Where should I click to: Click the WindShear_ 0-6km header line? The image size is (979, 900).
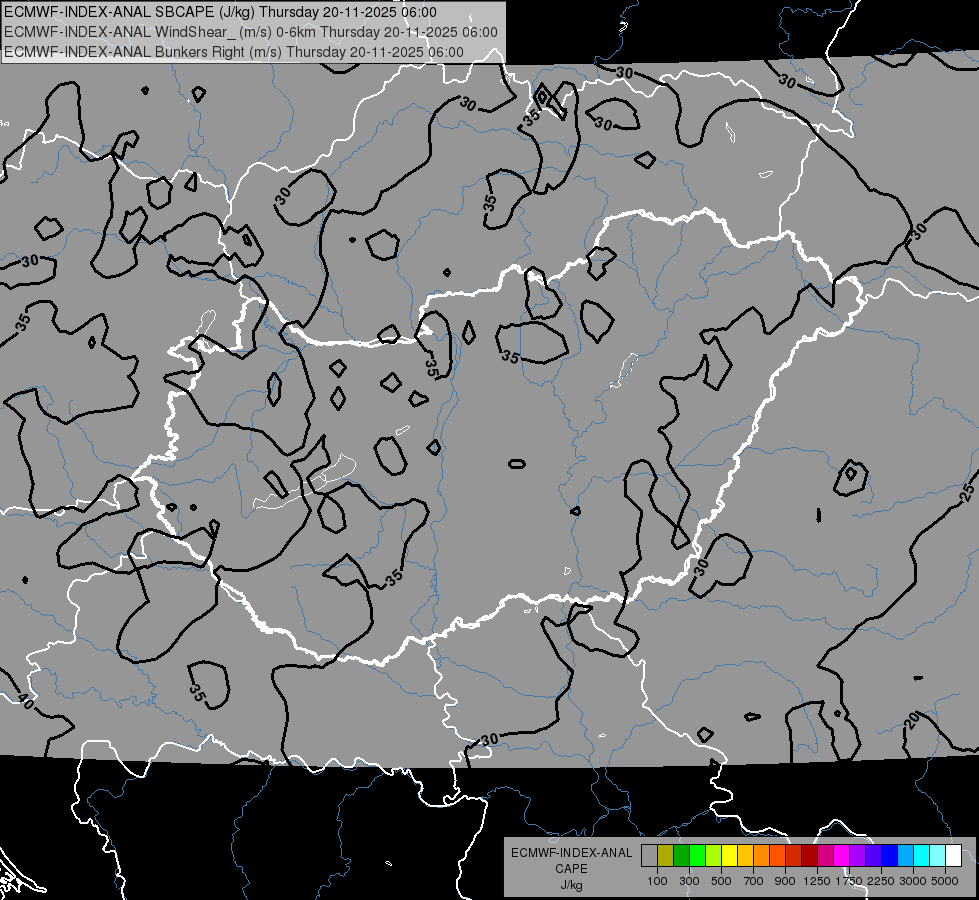251,32
